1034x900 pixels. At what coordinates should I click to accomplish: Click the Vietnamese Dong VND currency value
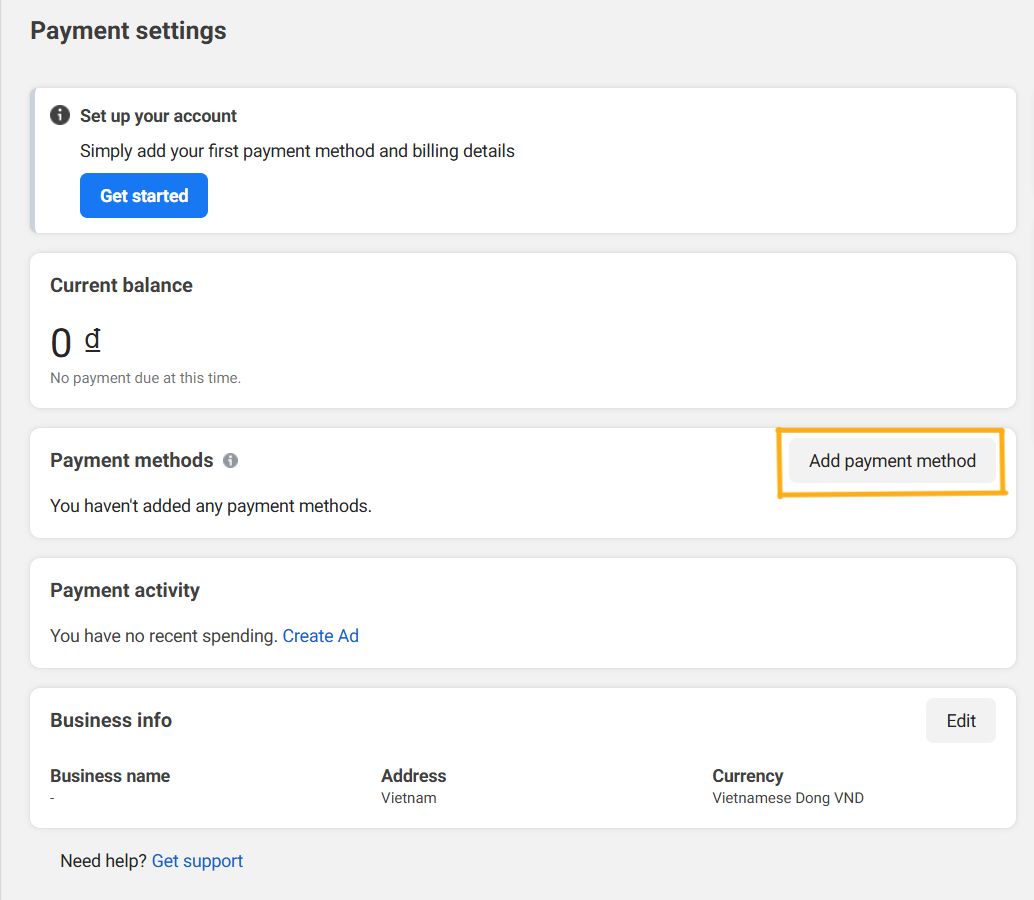[x=788, y=798]
